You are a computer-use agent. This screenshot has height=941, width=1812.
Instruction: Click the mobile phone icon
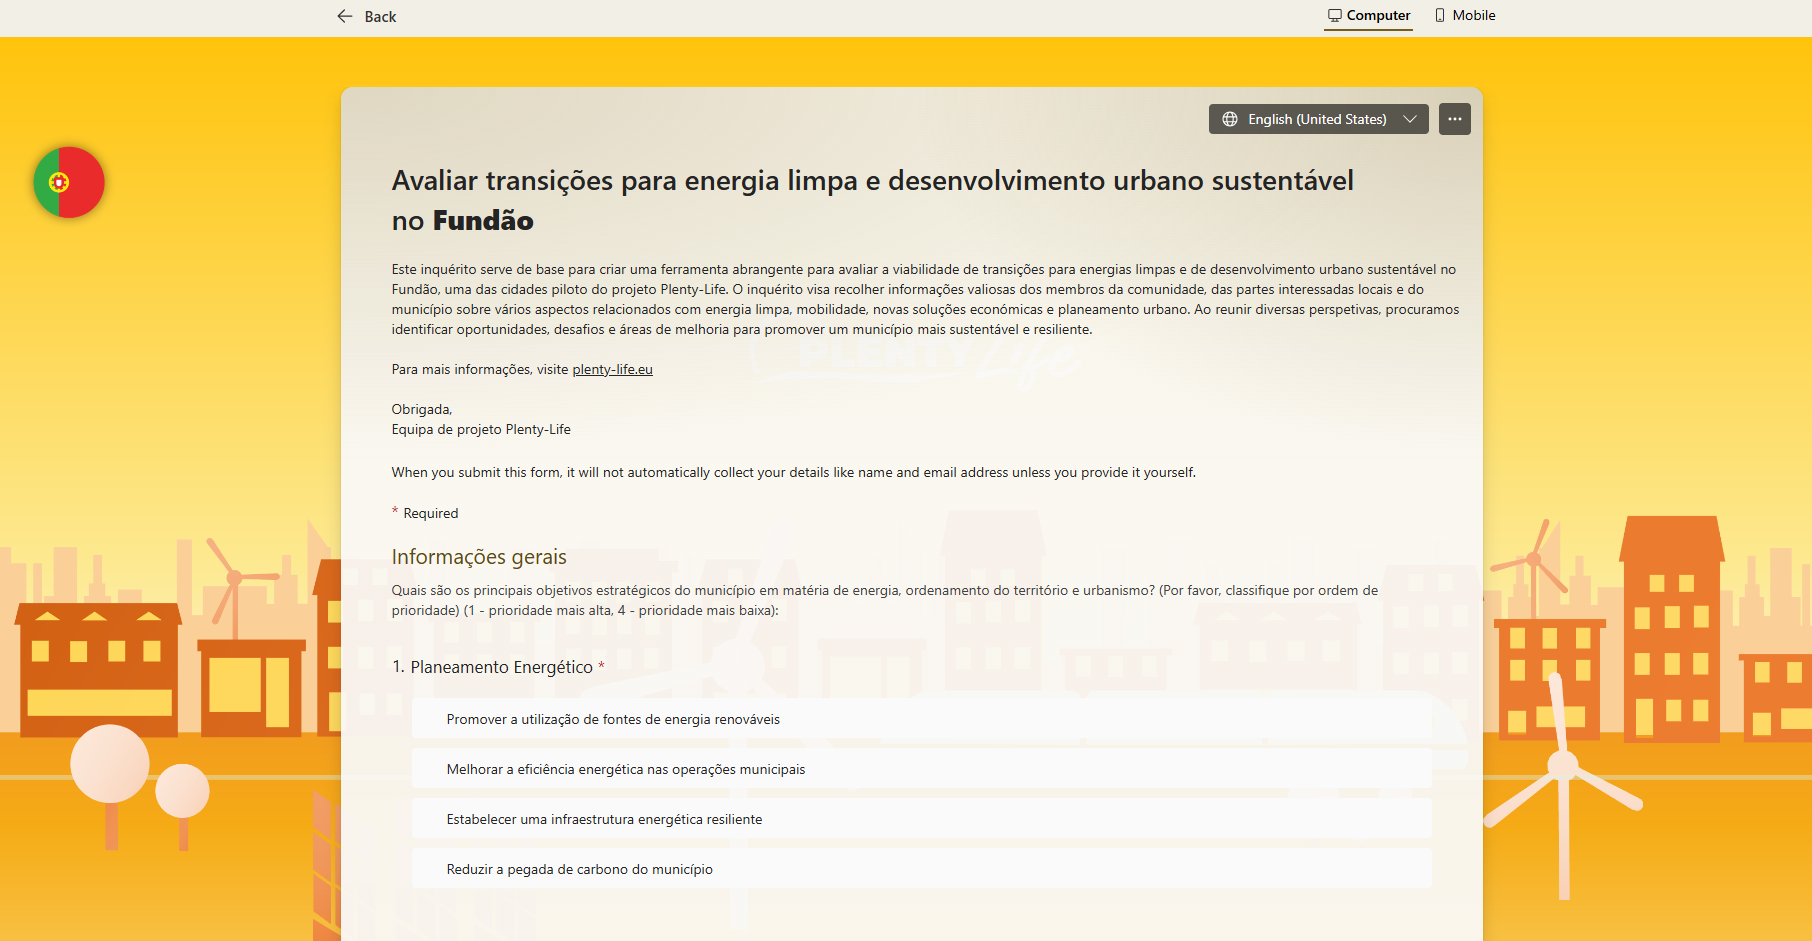pos(1440,16)
